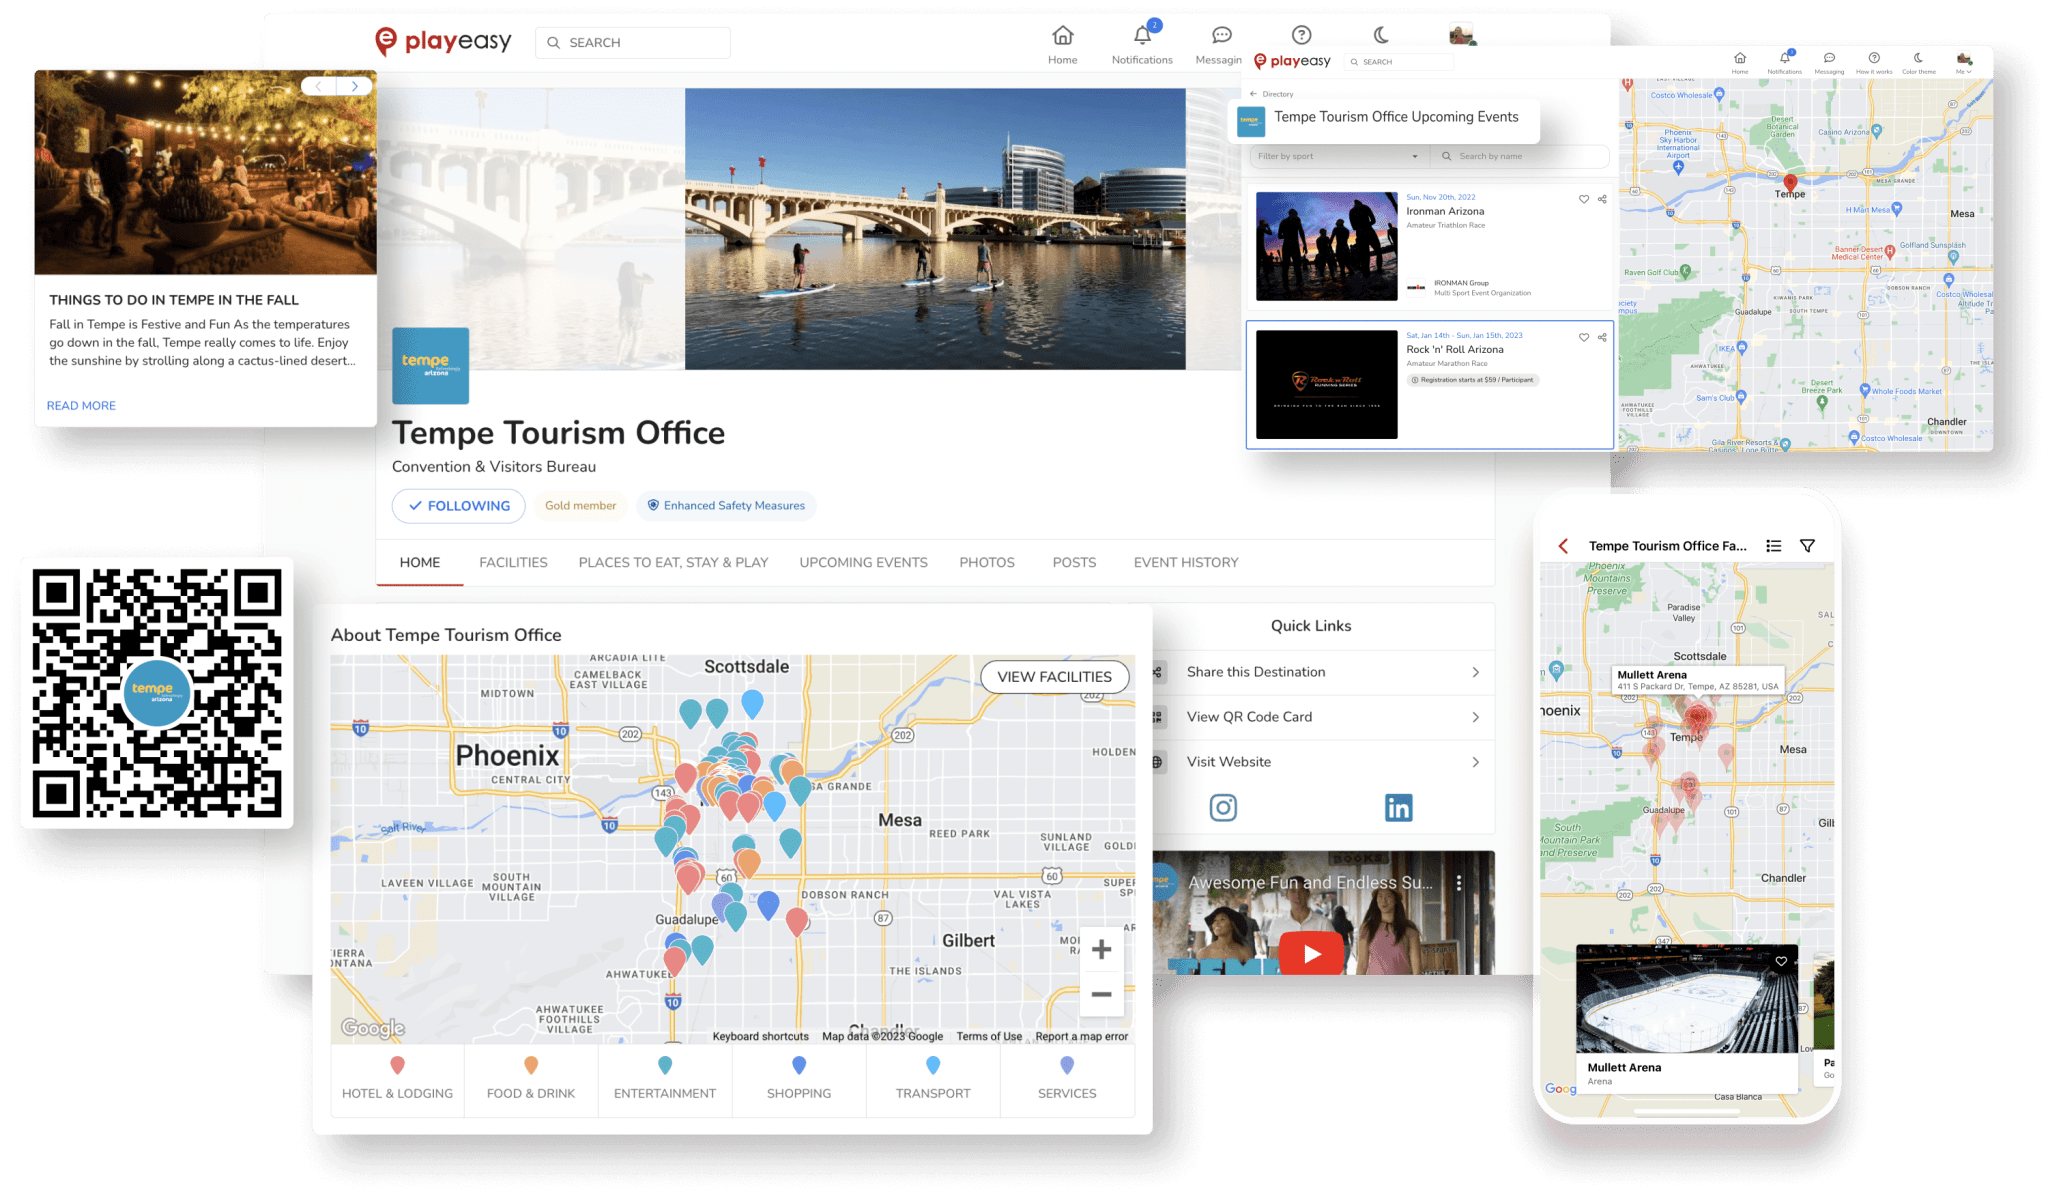This screenshot has width=2048, height=1196.
Task: Click READ MORE on the fall things-to-do article
Action: [80, 405]
